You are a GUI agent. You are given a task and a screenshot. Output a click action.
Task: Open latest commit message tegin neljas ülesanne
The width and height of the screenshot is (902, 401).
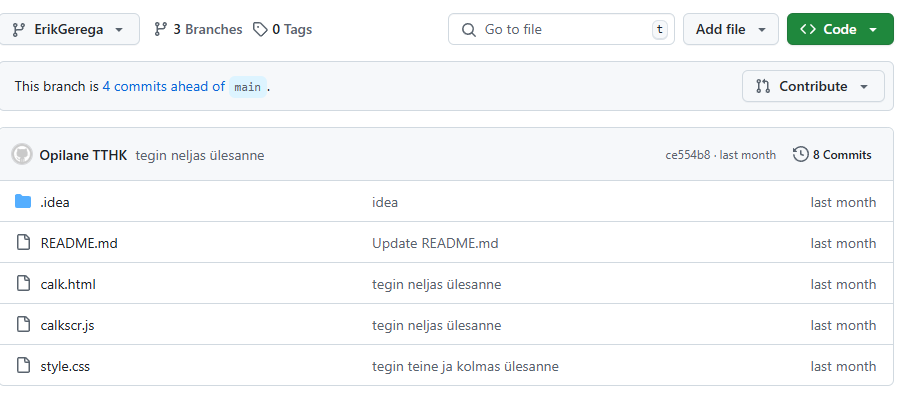(x=200, y=155)
